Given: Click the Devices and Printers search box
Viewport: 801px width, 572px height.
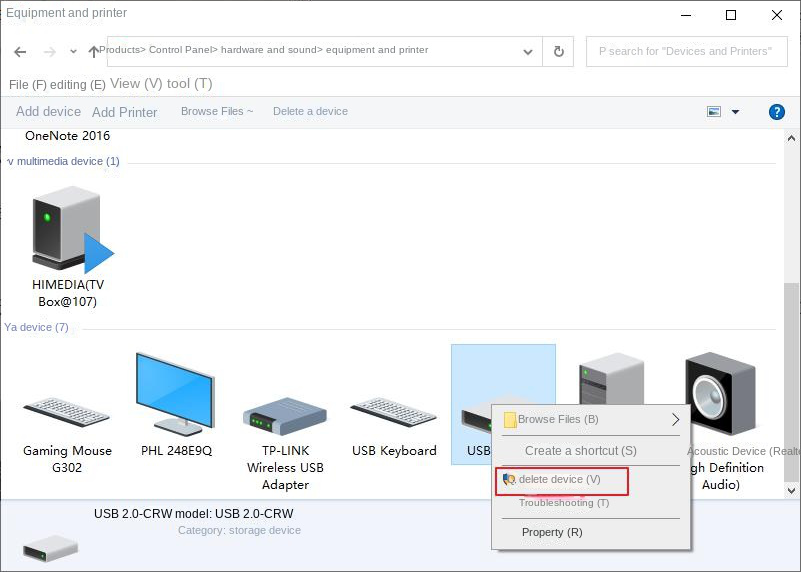Looking at the screenshot, I should 685,51.
